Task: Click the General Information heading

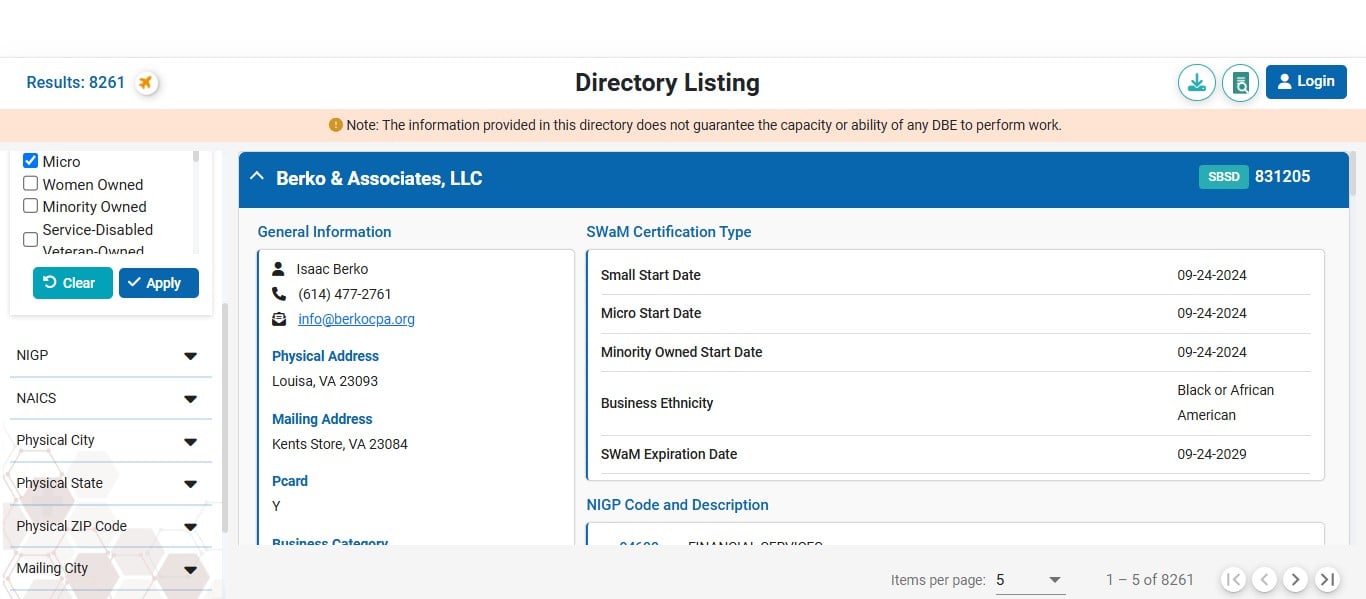Action: (324, 232)
